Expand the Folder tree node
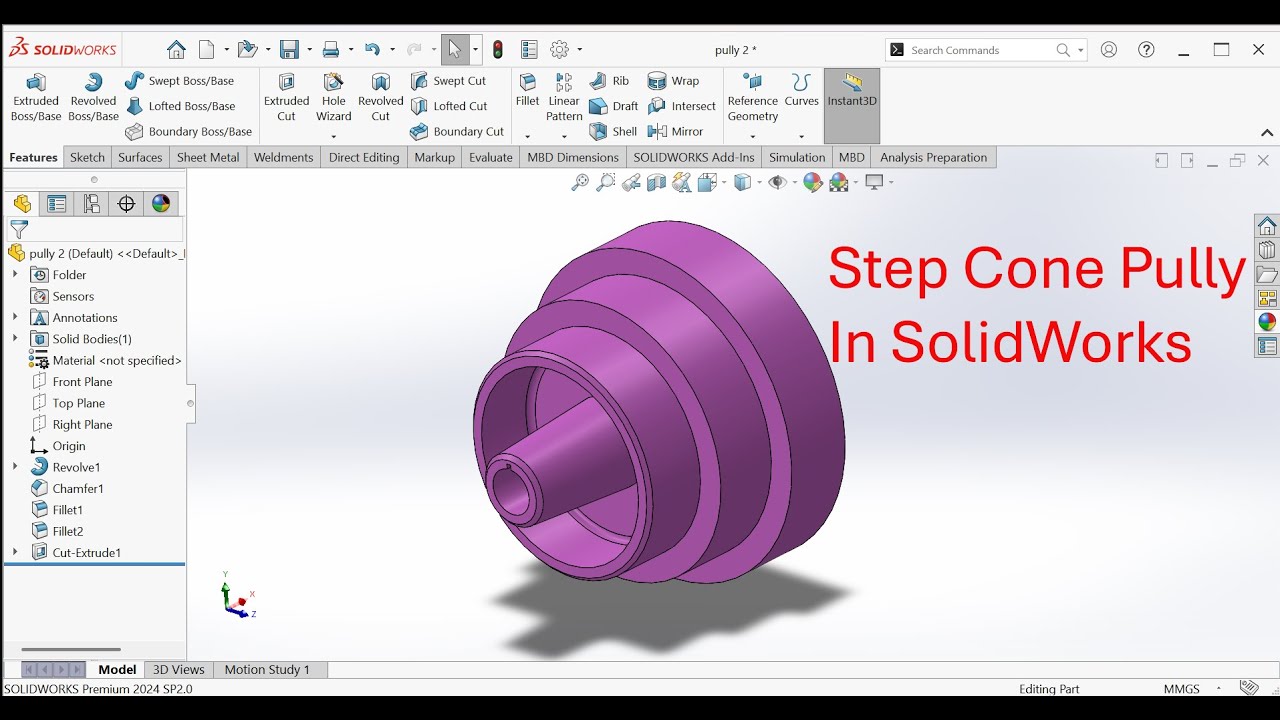1280x720 pixels. point(15,274)
